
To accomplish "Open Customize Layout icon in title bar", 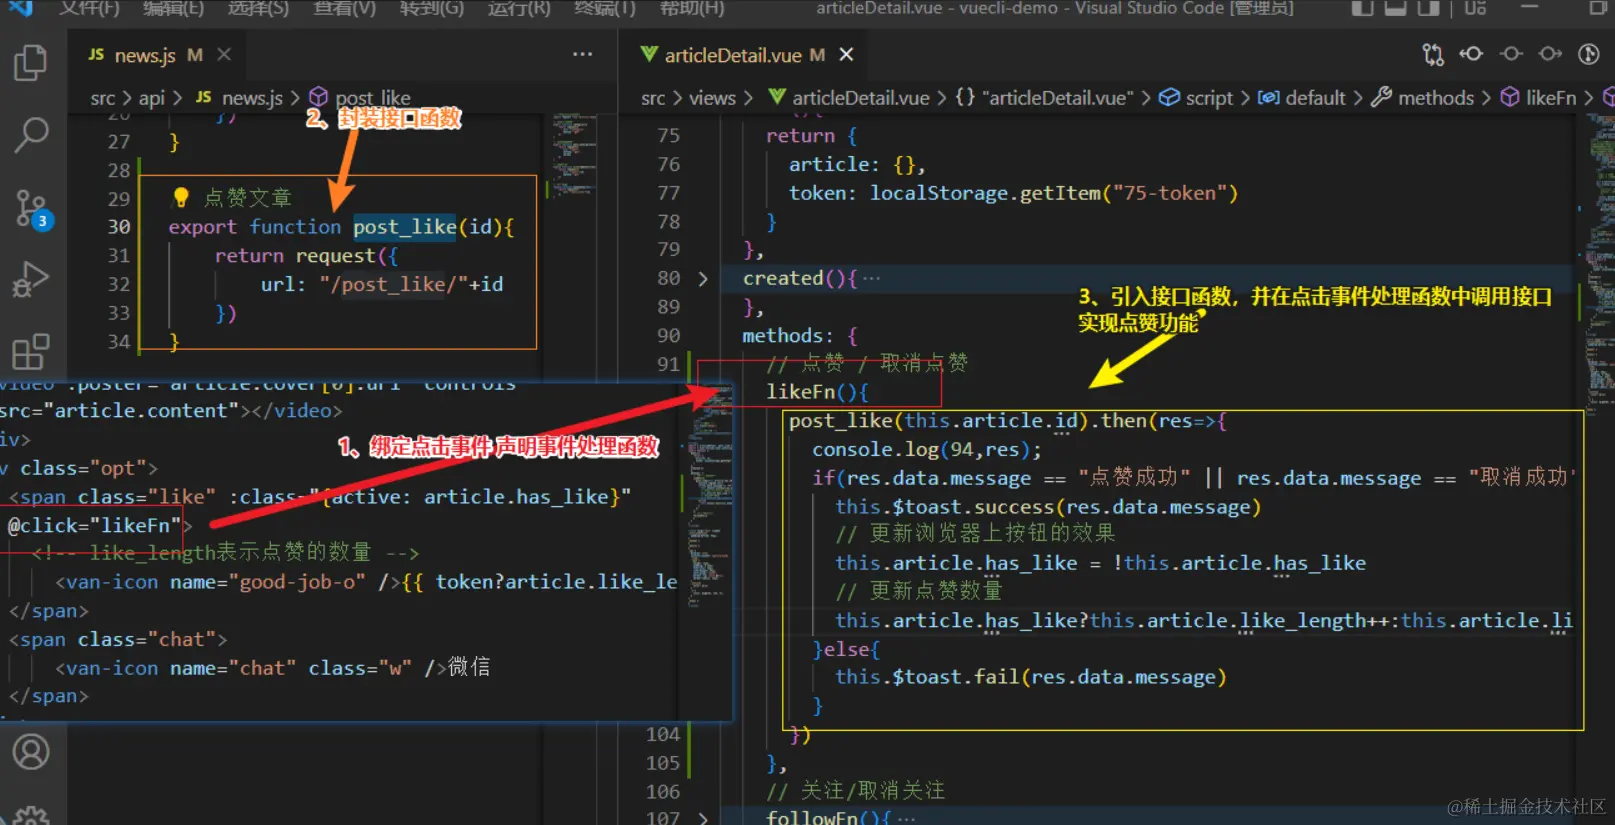I will 1475,8.
